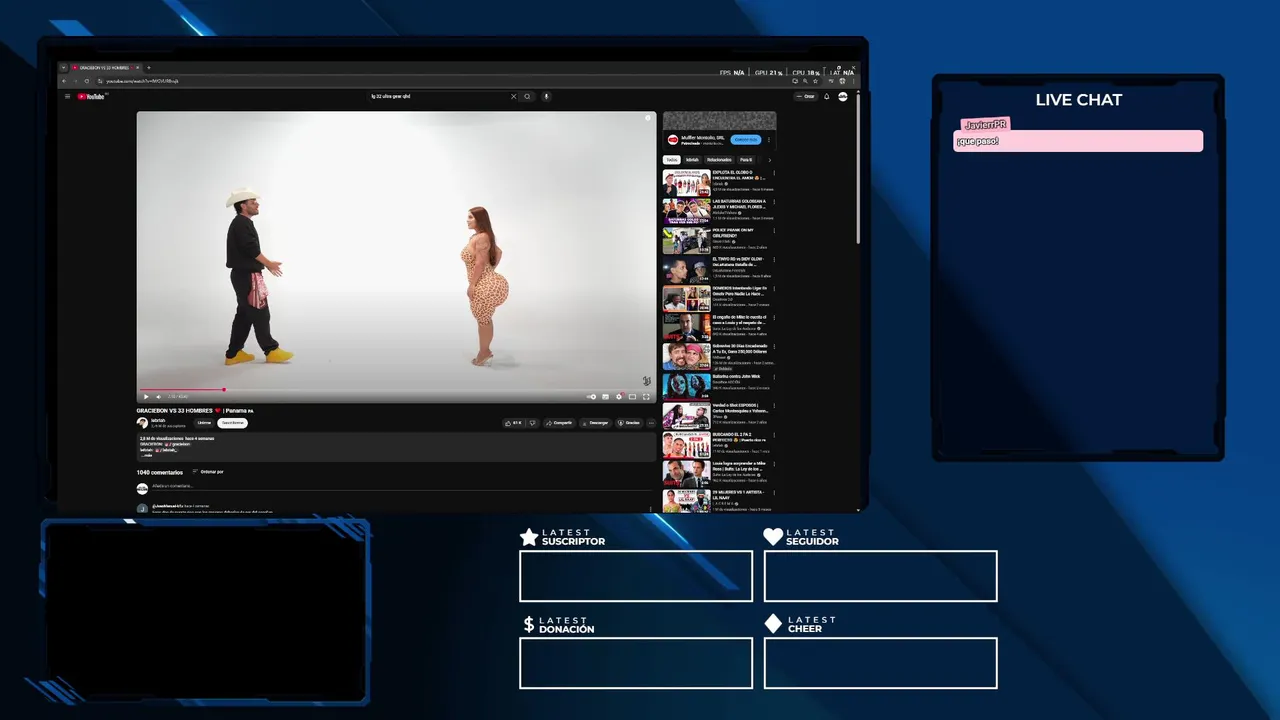1280x720 pixels.
Task: Click the Unirme join button
Action: (204, 423)
